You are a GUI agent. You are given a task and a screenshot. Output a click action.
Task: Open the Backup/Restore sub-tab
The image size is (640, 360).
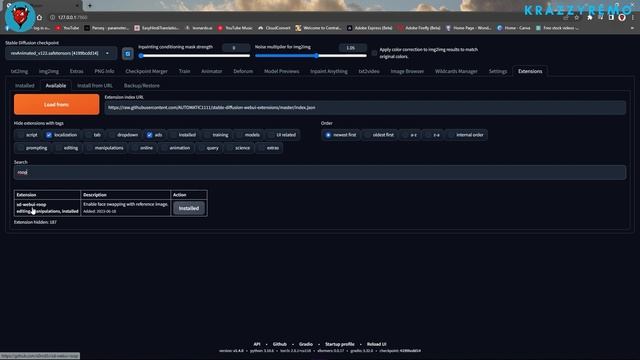click(x=142, y=86)
